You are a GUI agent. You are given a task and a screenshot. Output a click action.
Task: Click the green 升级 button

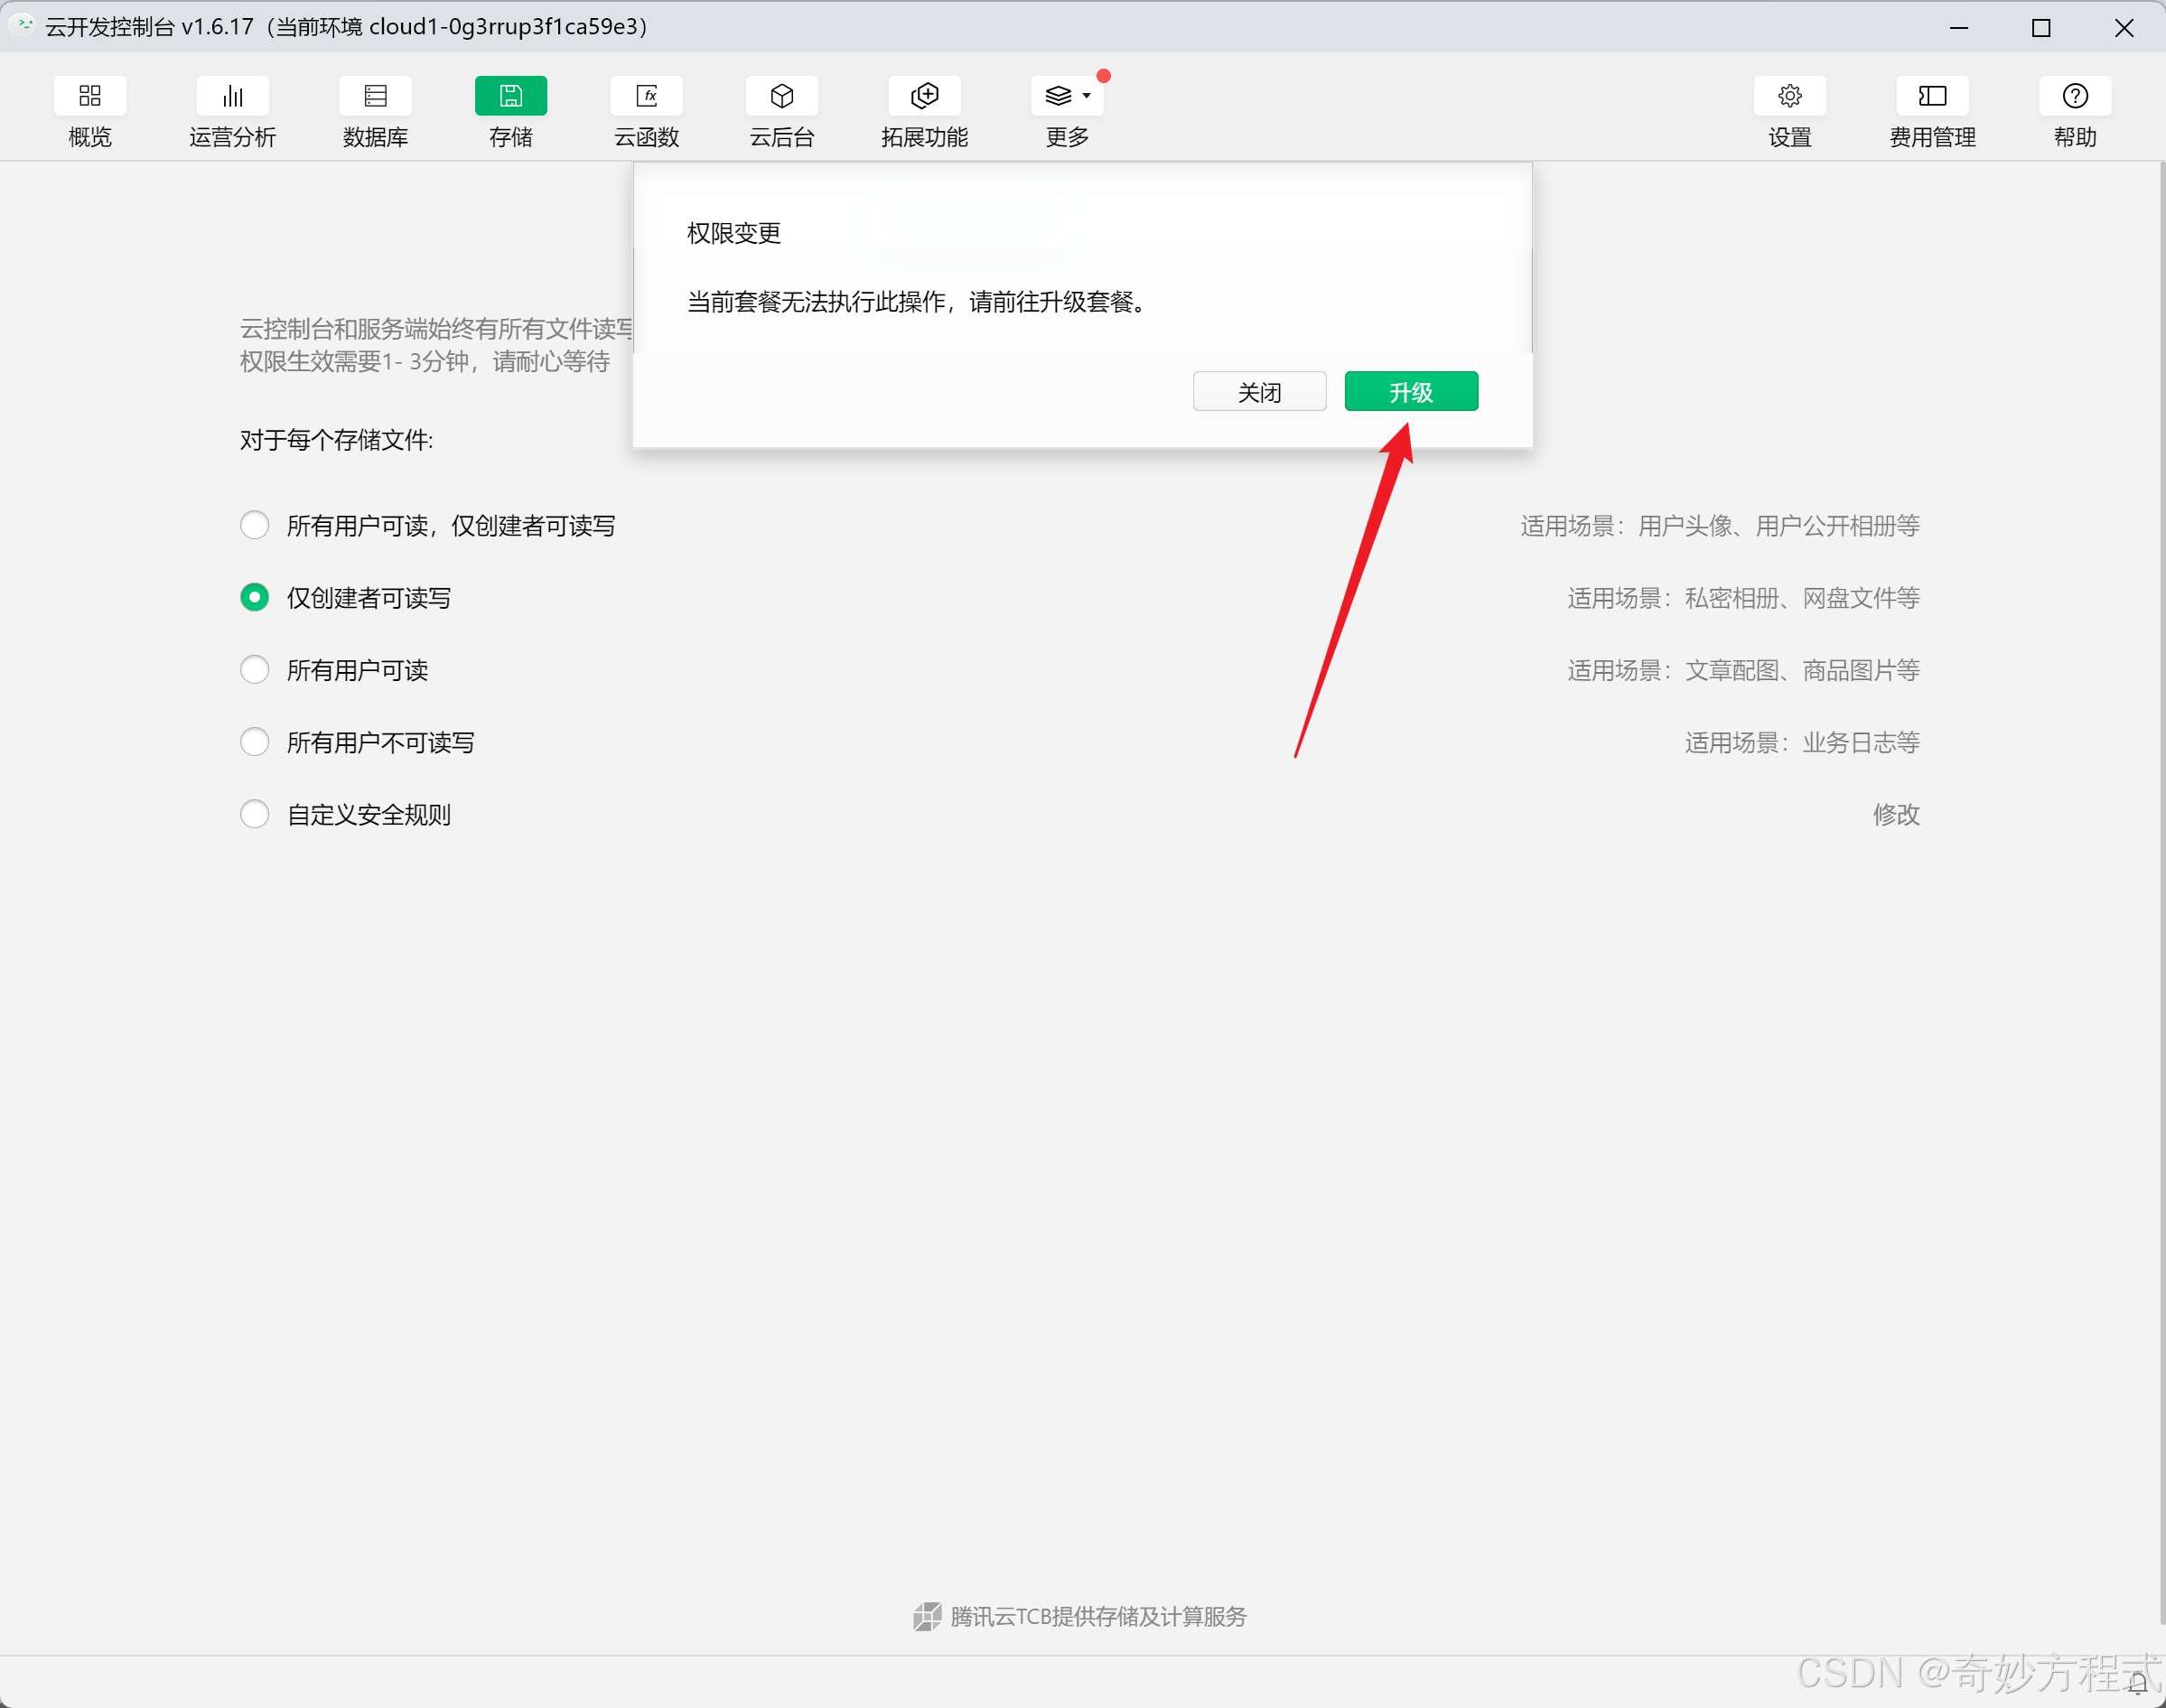1410,392
